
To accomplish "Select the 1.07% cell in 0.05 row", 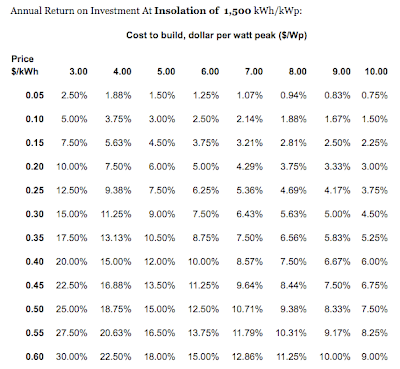I will tap(250, 95).
